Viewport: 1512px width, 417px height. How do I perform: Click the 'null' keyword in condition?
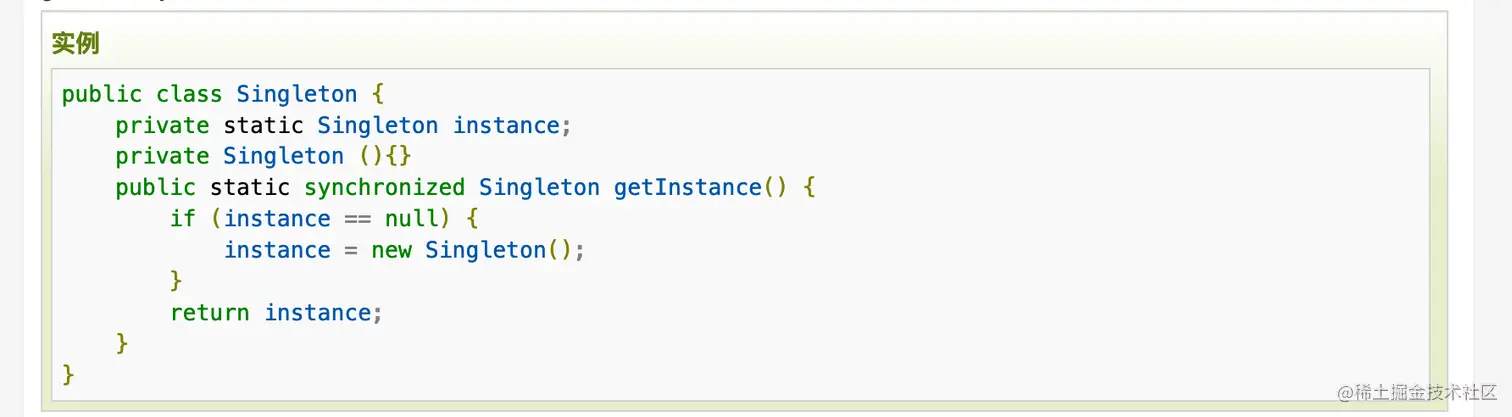click(x=411, y=218)
